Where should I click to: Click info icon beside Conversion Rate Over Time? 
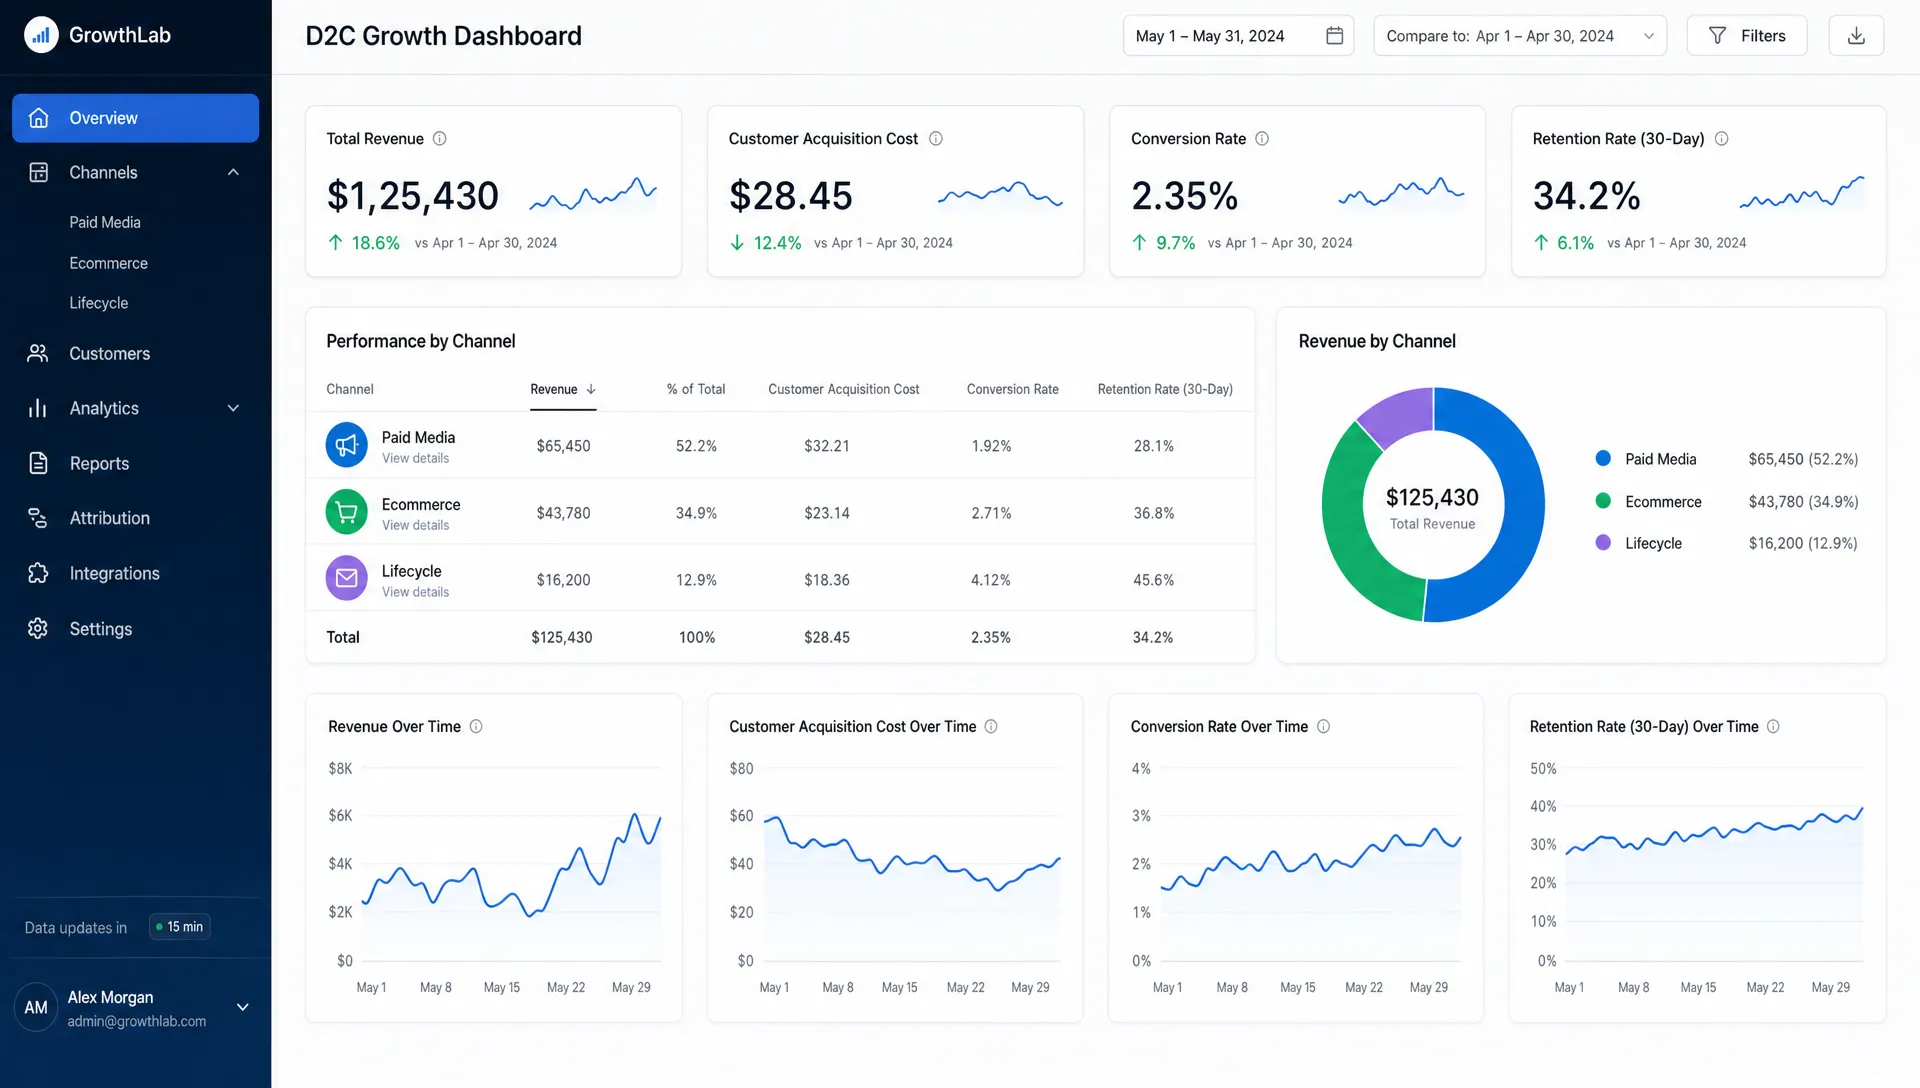click(x=1323, y=727)
